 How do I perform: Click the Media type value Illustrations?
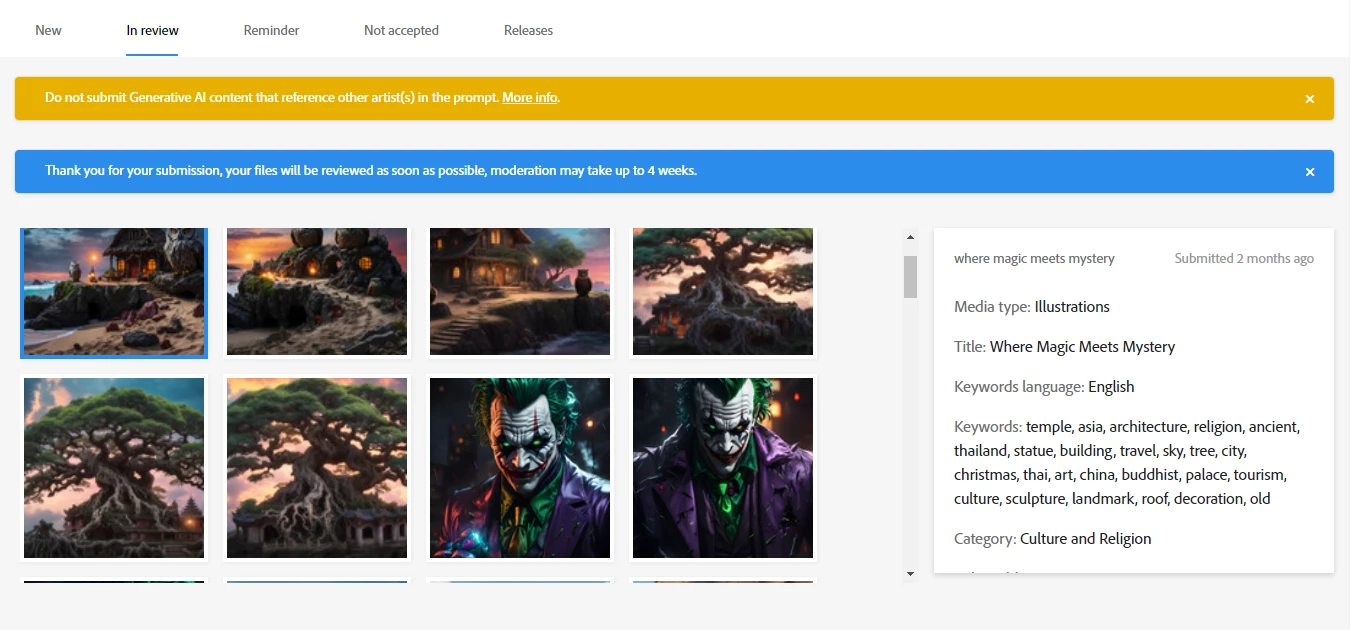[x=1072, y=307]
